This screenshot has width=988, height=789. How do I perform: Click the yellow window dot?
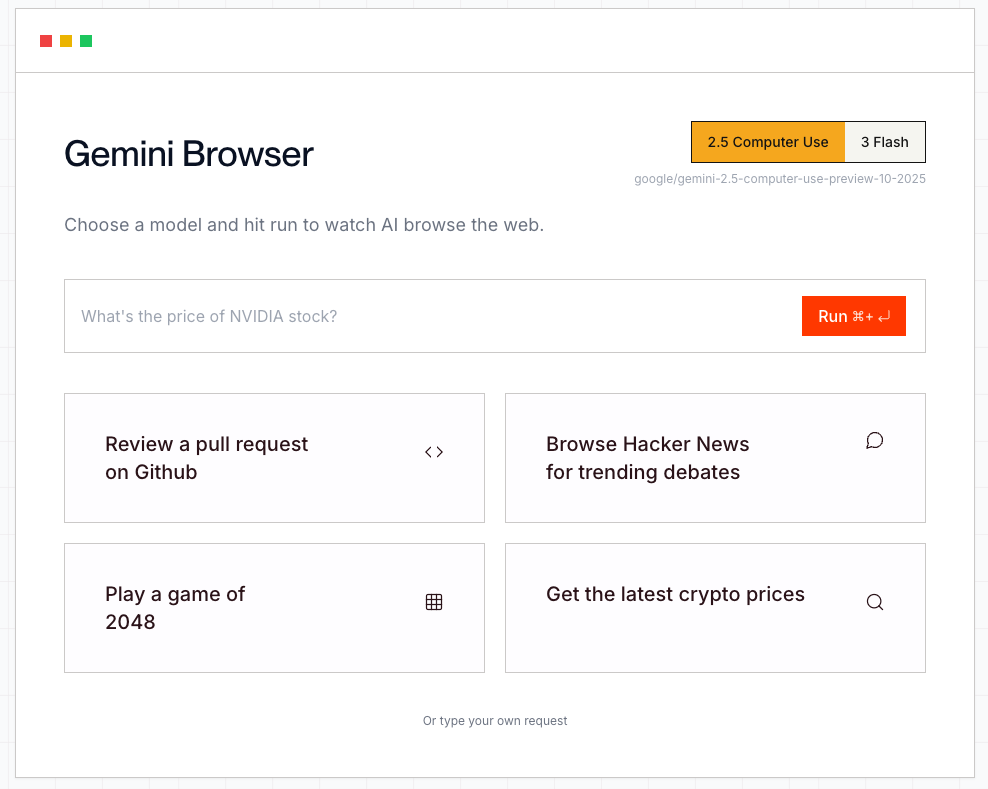point(66,41)
